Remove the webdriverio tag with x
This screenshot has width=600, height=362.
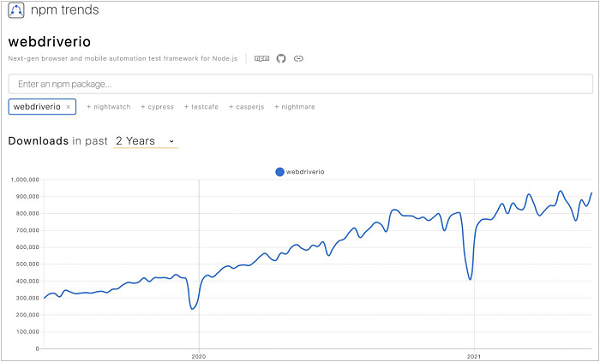[x=68, y=107]
